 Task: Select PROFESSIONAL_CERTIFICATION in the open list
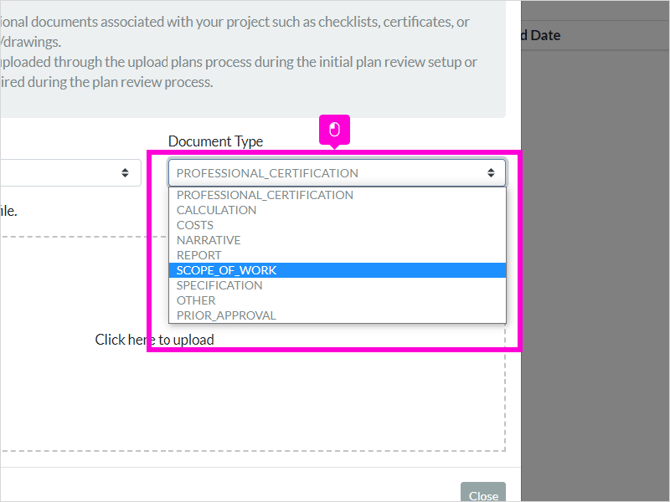(337, 195)
